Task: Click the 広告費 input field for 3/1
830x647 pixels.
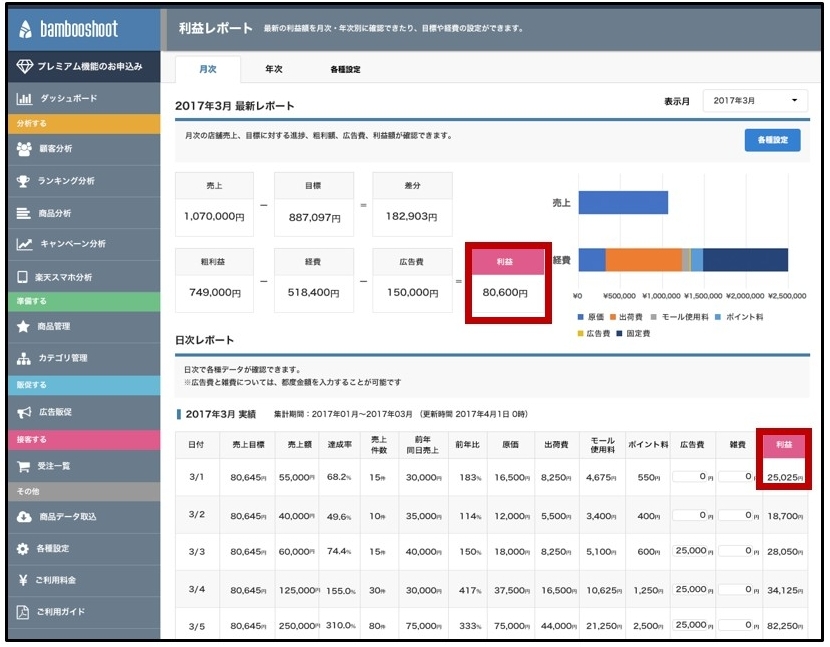Action: 690,477
